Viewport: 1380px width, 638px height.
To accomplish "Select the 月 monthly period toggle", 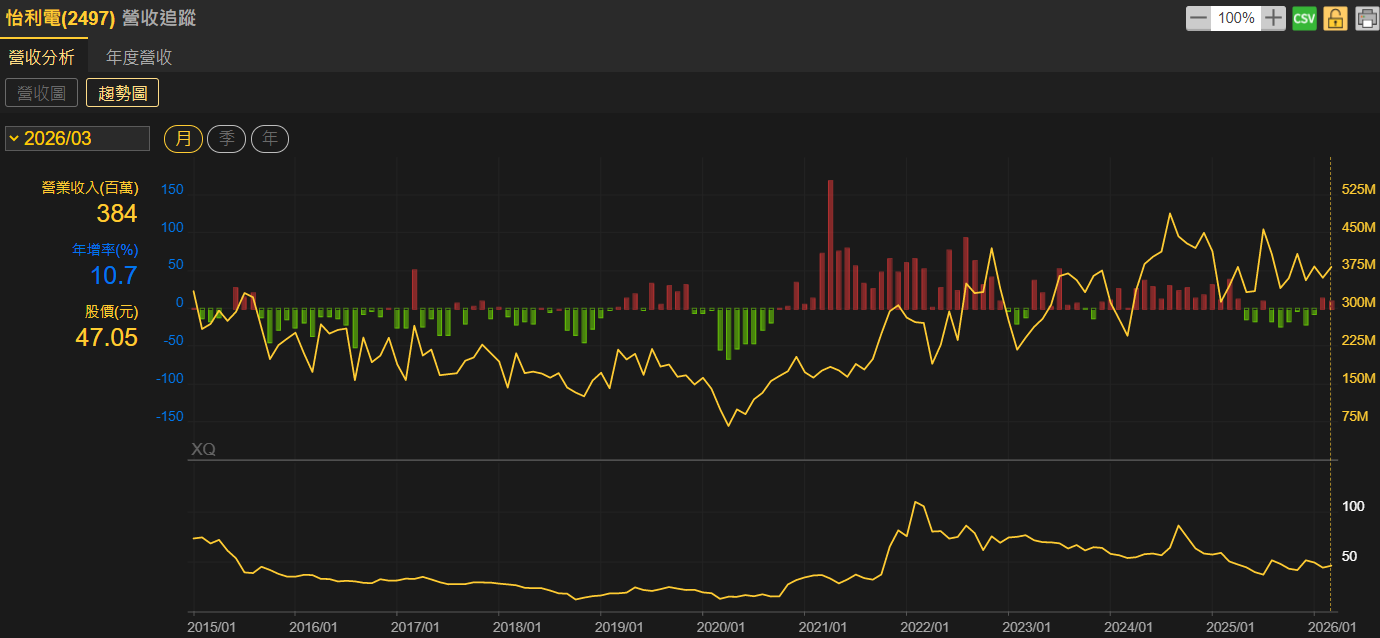I will click(x=184, y=139).
